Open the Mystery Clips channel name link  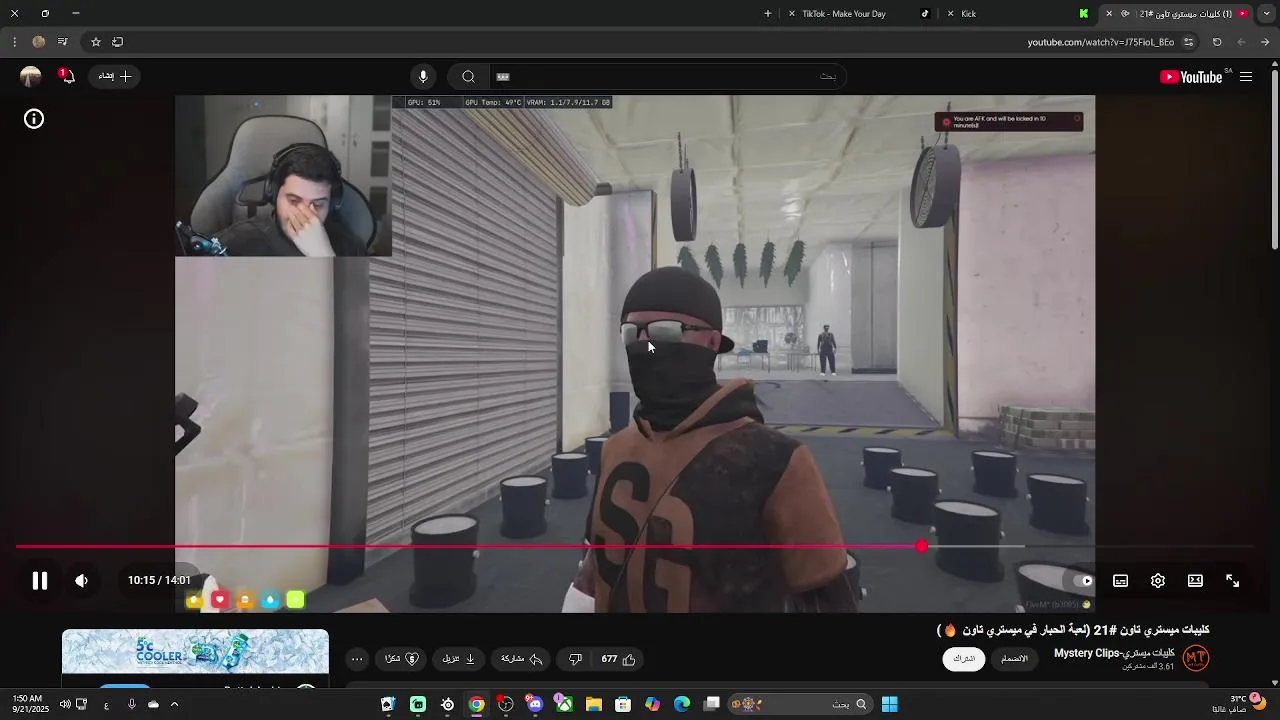click(x=1115, y=653)
